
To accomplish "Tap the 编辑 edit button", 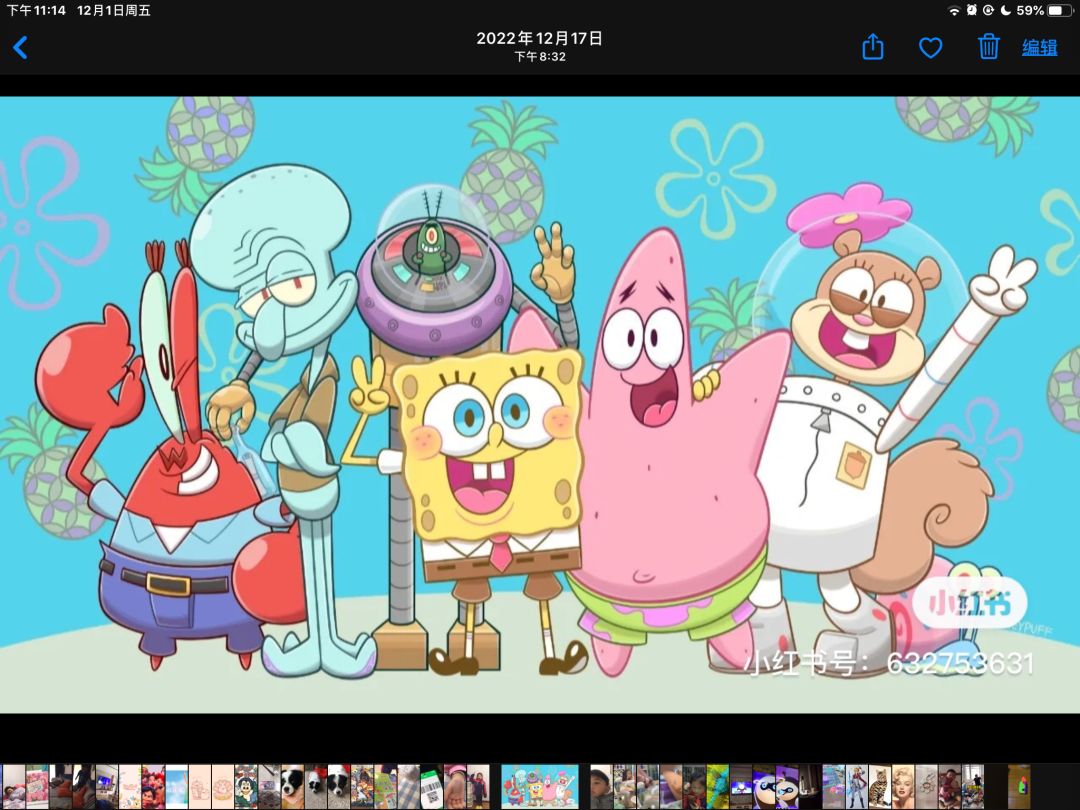I will point(1040,48).
